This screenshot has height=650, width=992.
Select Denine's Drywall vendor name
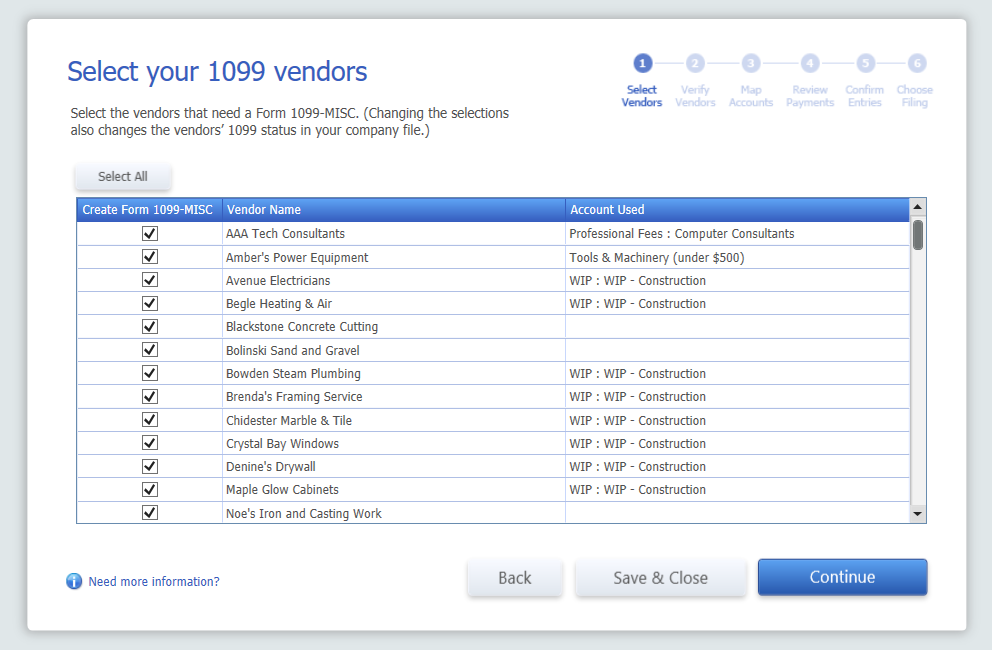(x=270, y=466)
